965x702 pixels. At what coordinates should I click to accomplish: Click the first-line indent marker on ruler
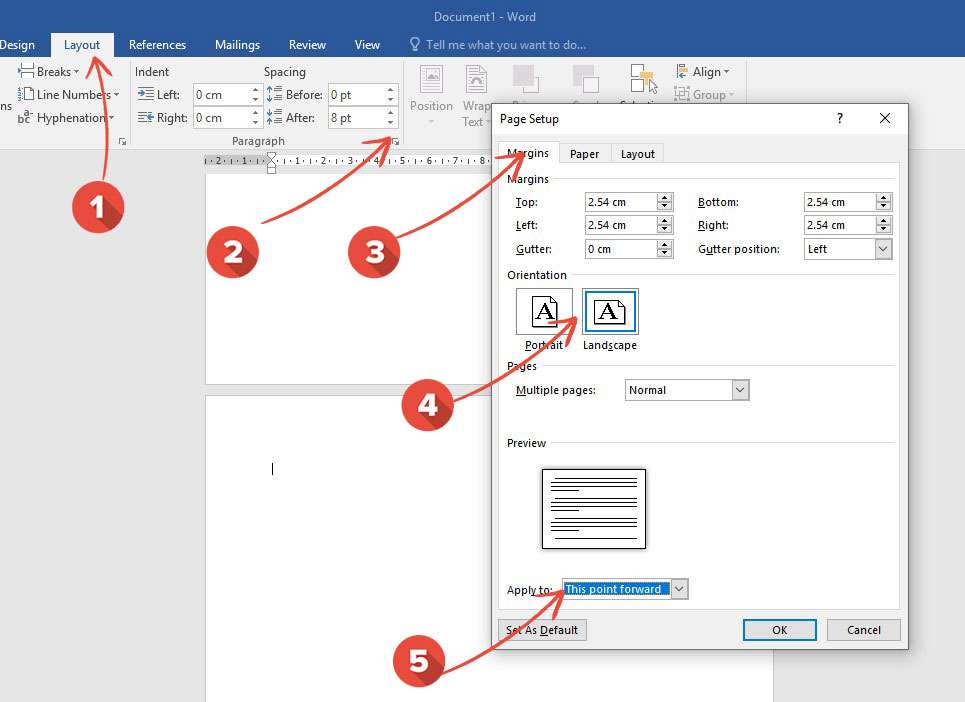point(271,157)
